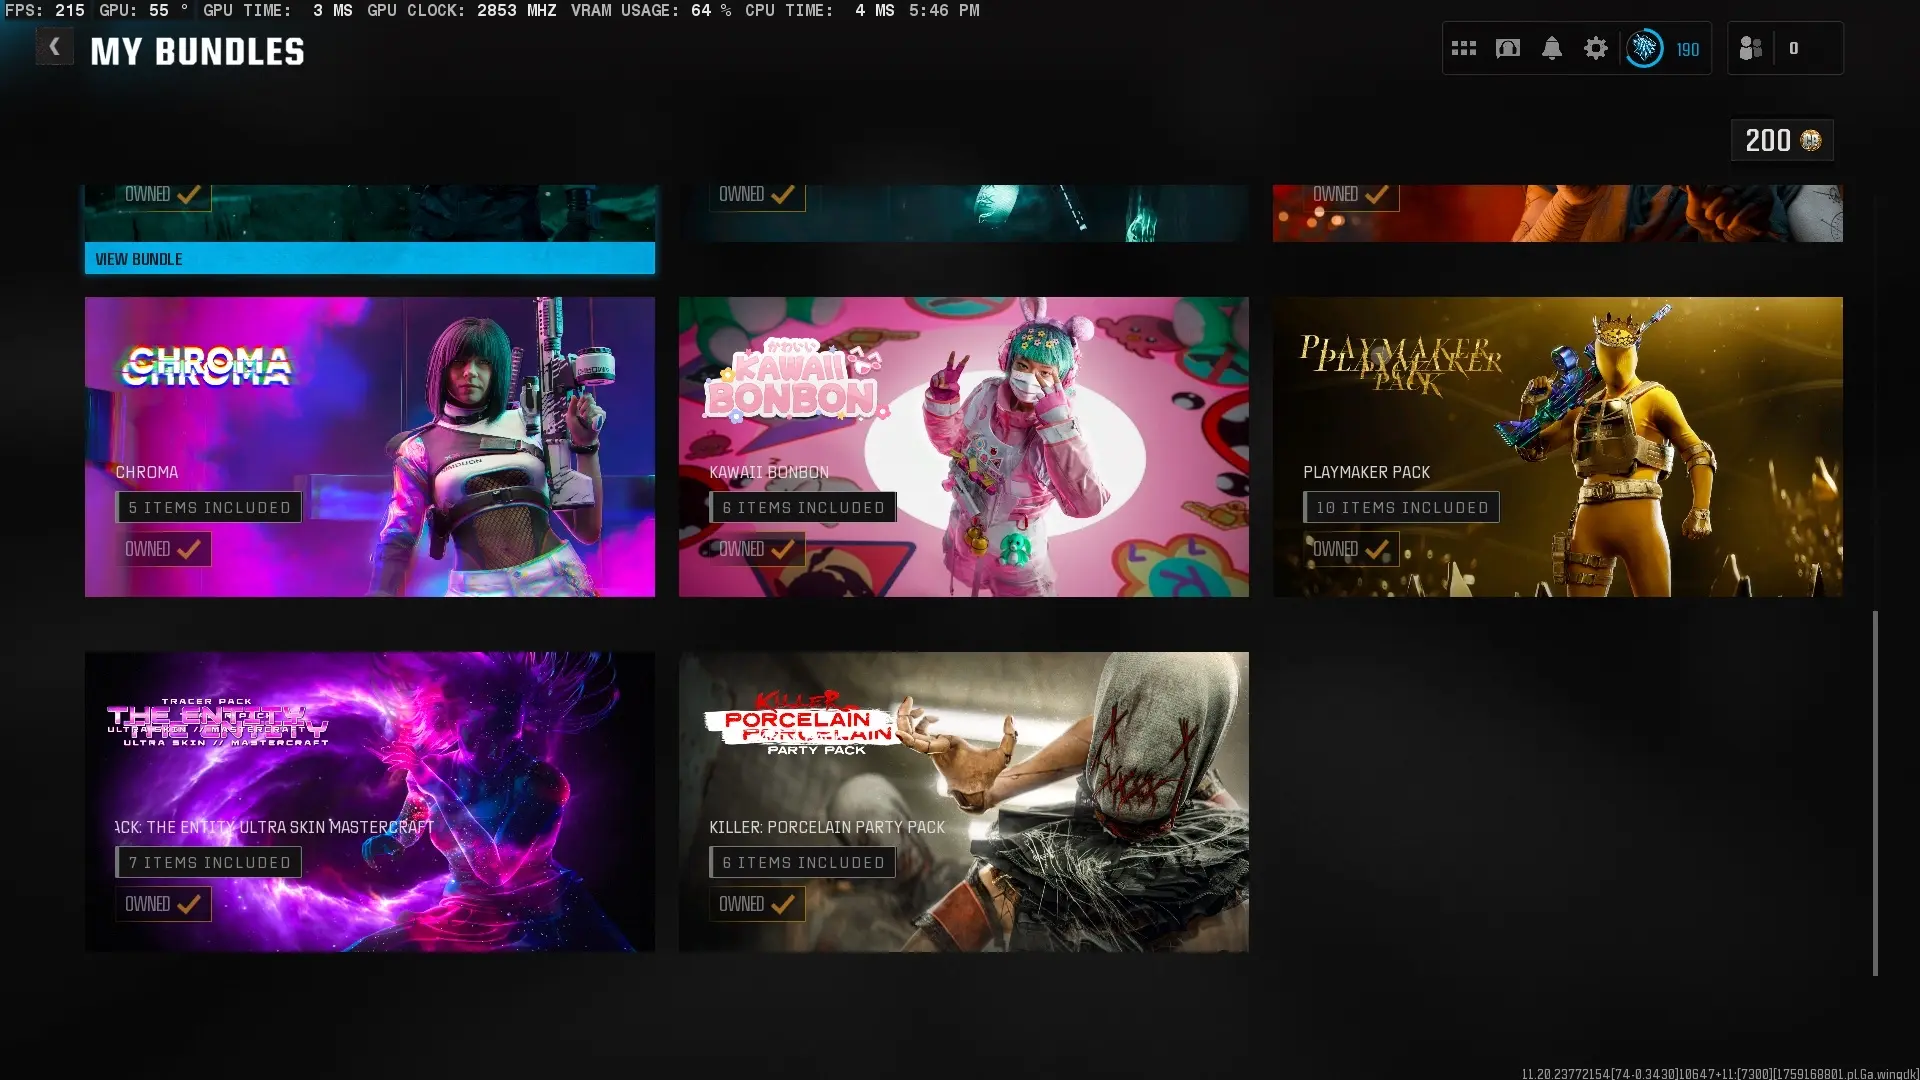Click Chroma's 5 Items Included label
1920x1080 pixels.
209,508
